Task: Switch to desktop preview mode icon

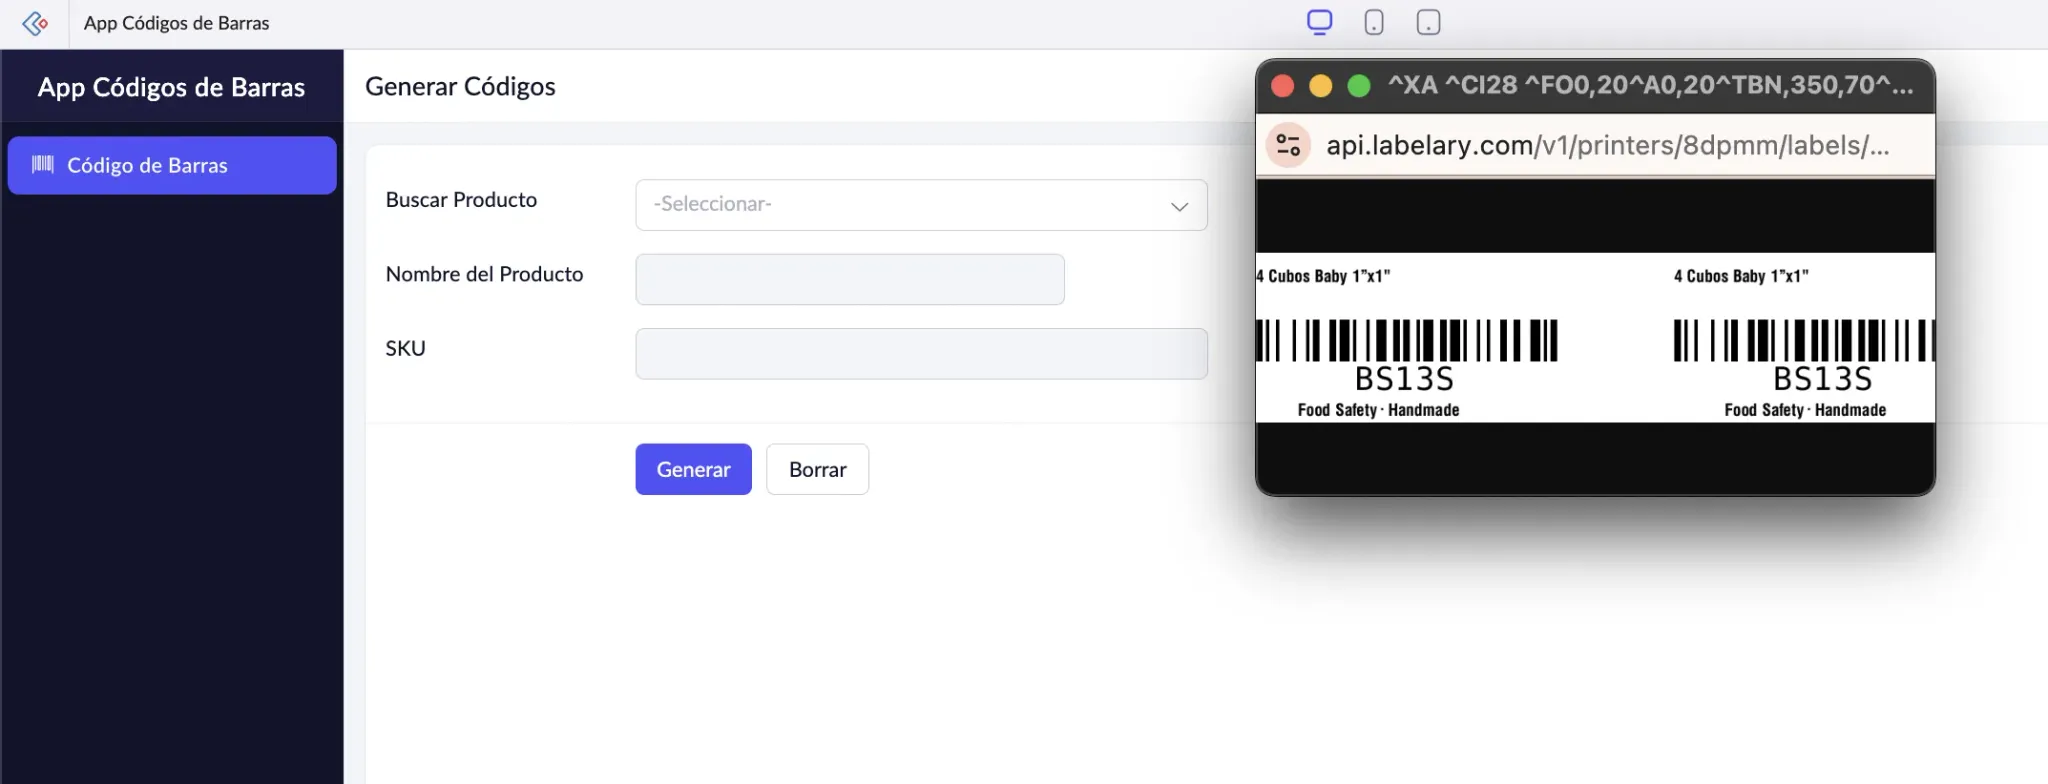Action: click(x=1320, y=22)
